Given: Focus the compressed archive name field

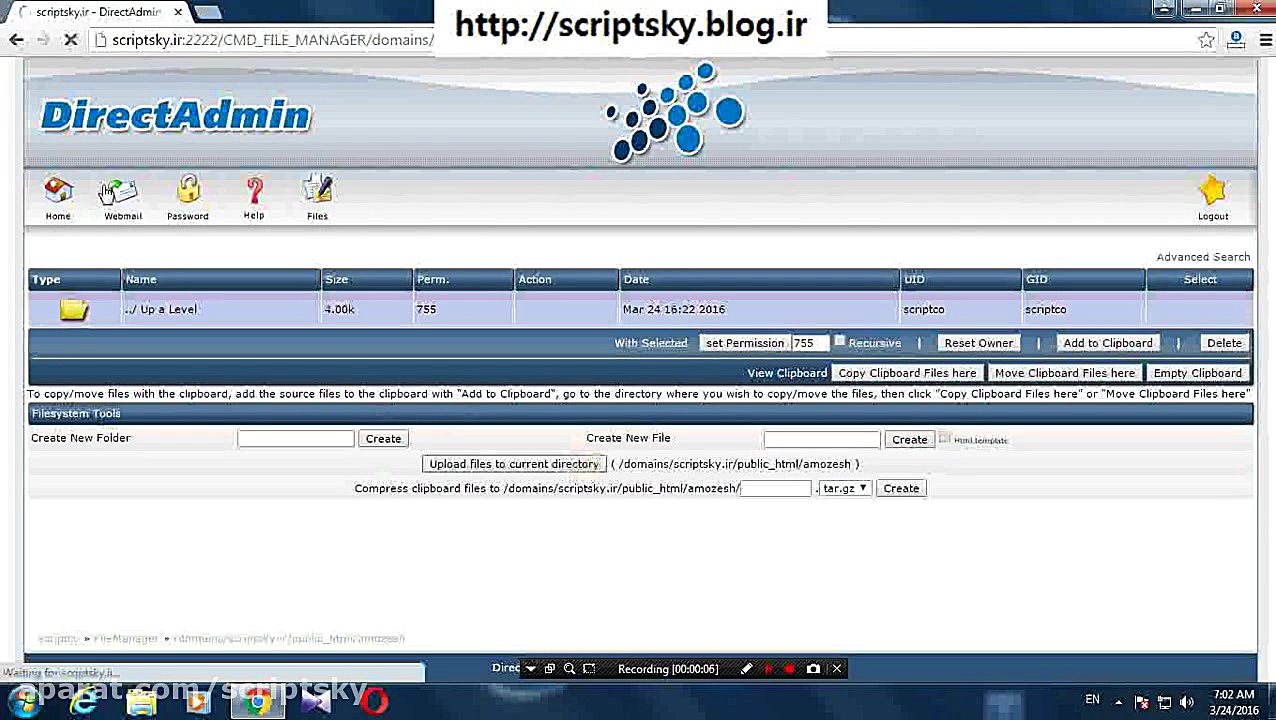Looking at the screenshot, I should (x=776, y=488).
